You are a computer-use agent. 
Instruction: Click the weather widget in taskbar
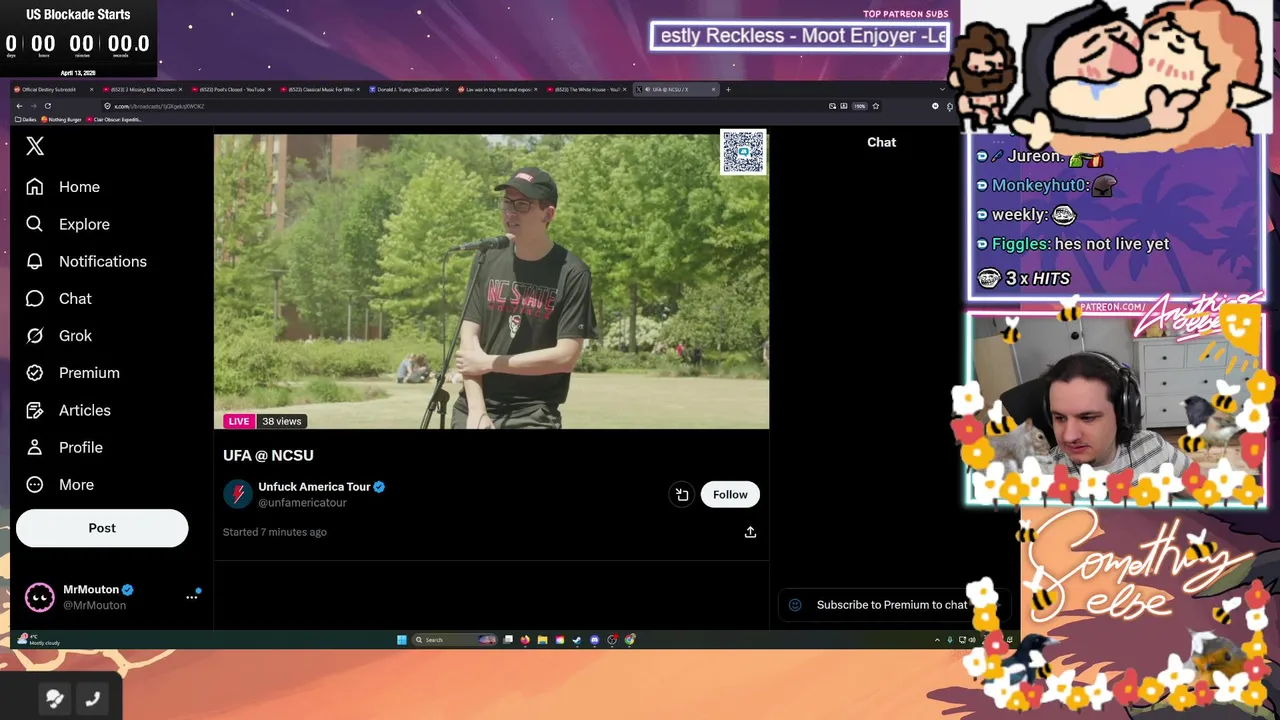[40, 640]
